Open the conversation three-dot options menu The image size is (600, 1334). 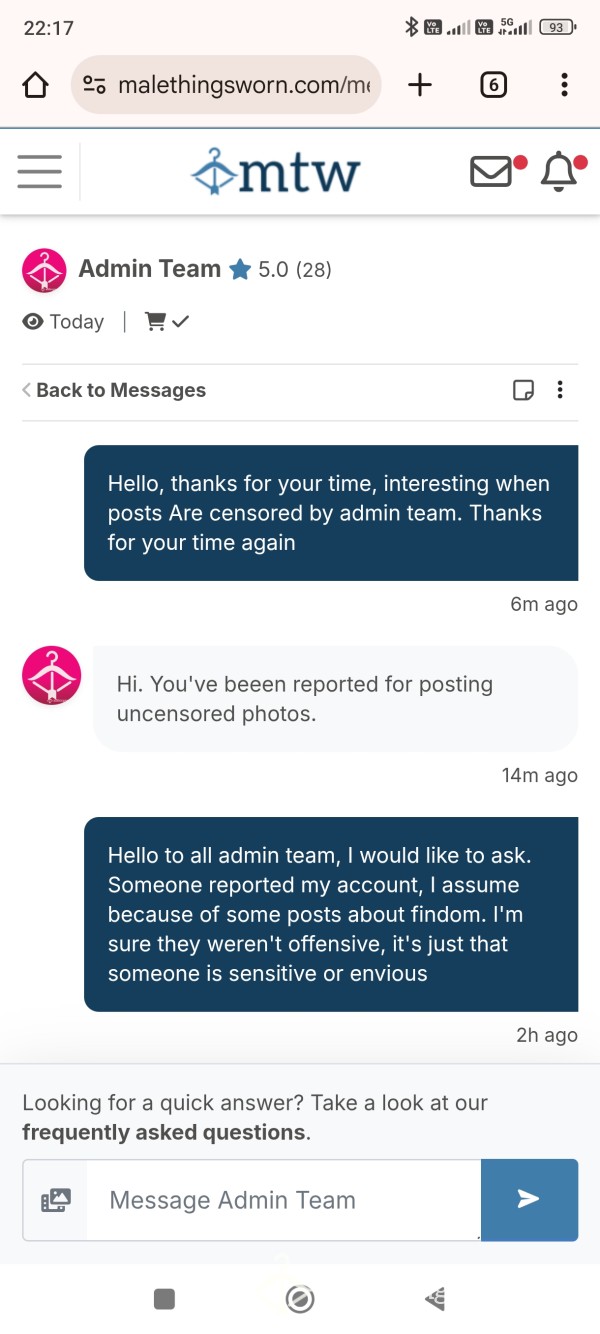560,390
